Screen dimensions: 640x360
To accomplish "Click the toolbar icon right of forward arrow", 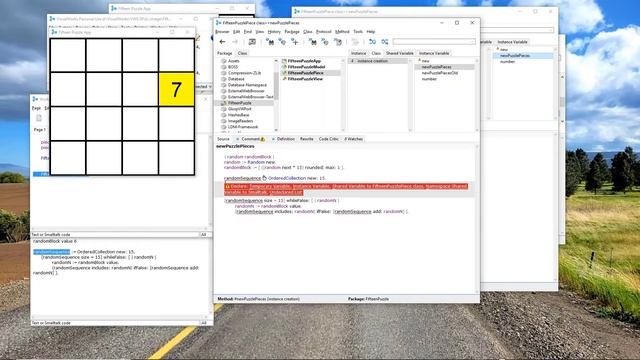I will pyautogui.click(x=252, y=42).
